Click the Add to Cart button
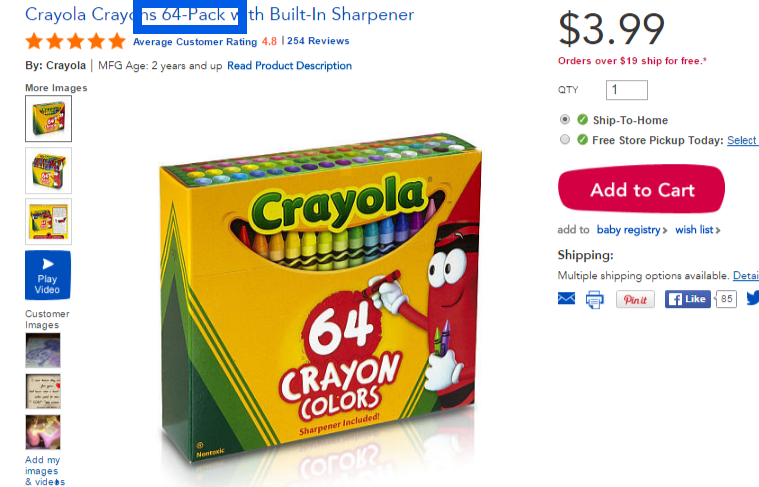 [x=641, y=189]
